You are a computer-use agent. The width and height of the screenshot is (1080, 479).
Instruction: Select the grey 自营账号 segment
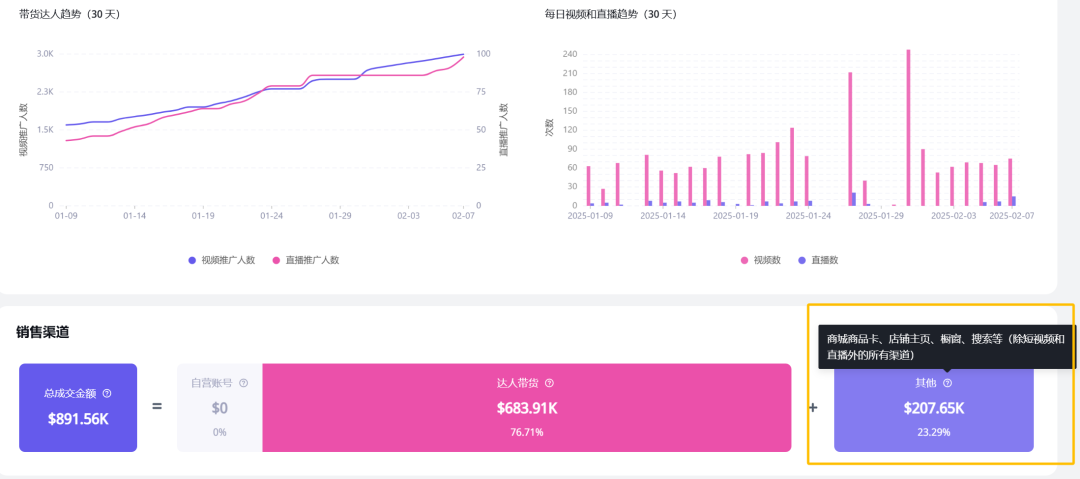pyautogui.click(x=220, y=408)
